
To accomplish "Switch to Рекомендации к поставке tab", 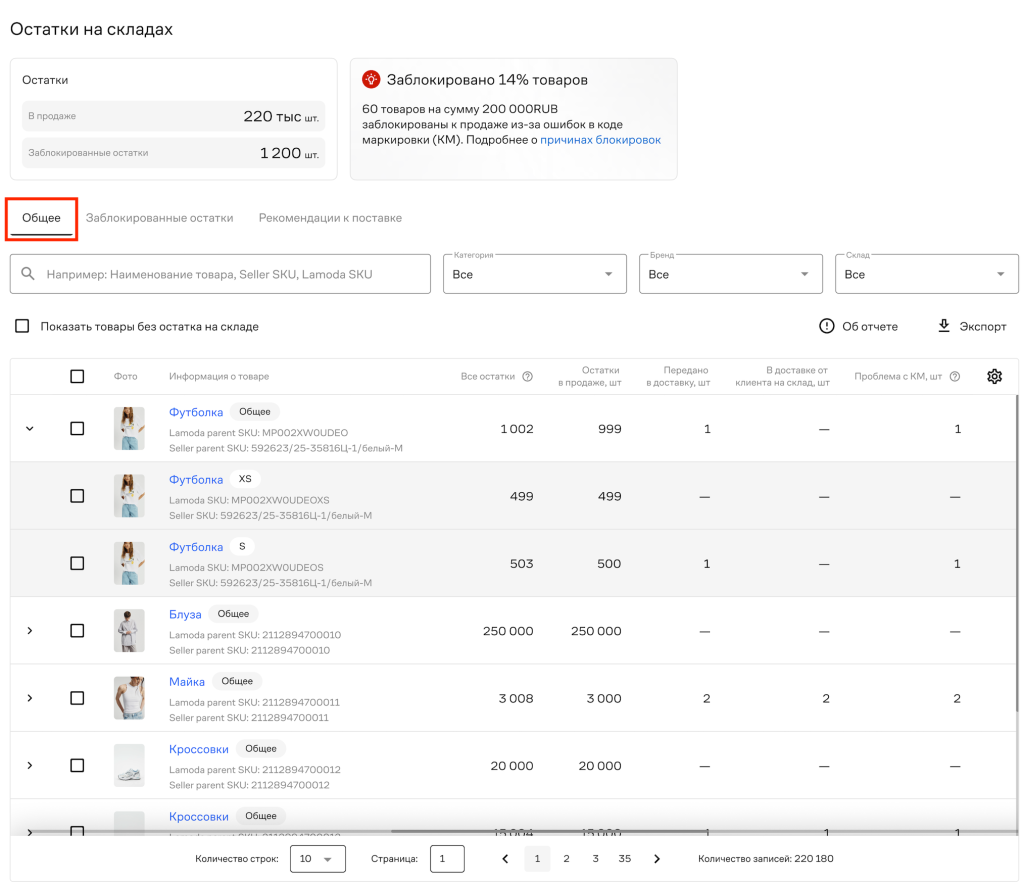I will [330, 218].
